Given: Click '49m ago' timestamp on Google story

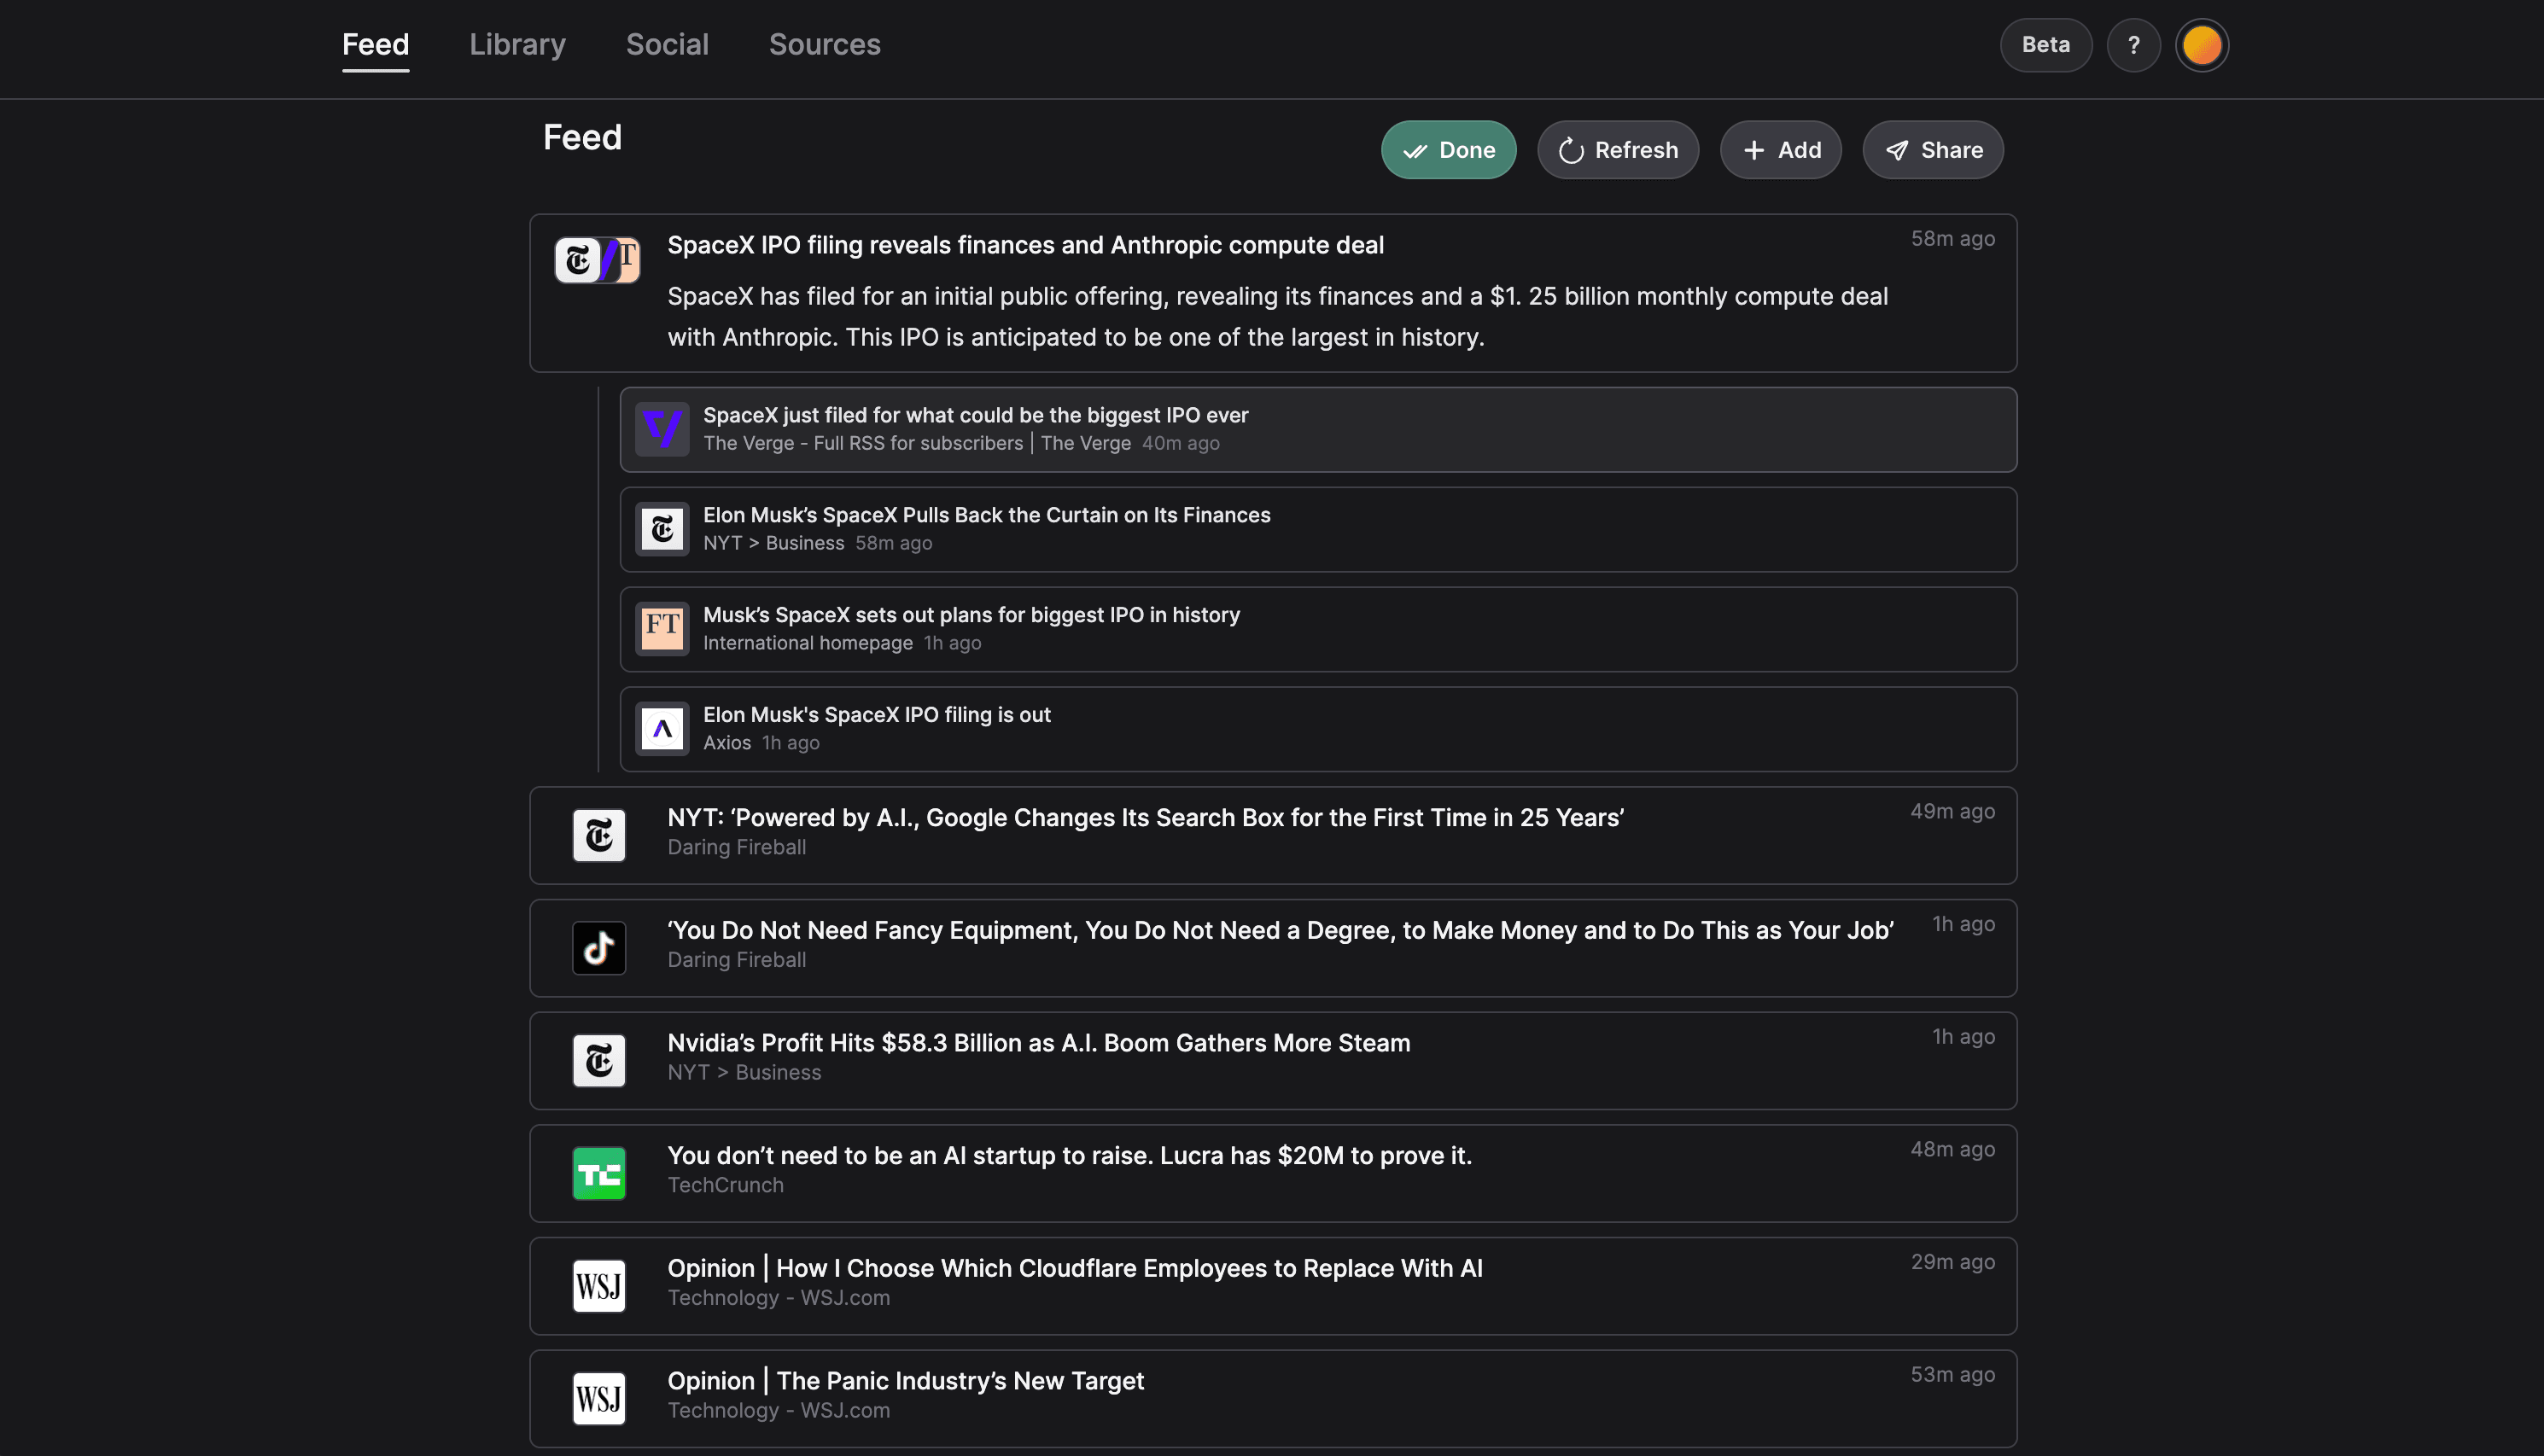Looking at the screenshot, I should tap(1952, 812).
